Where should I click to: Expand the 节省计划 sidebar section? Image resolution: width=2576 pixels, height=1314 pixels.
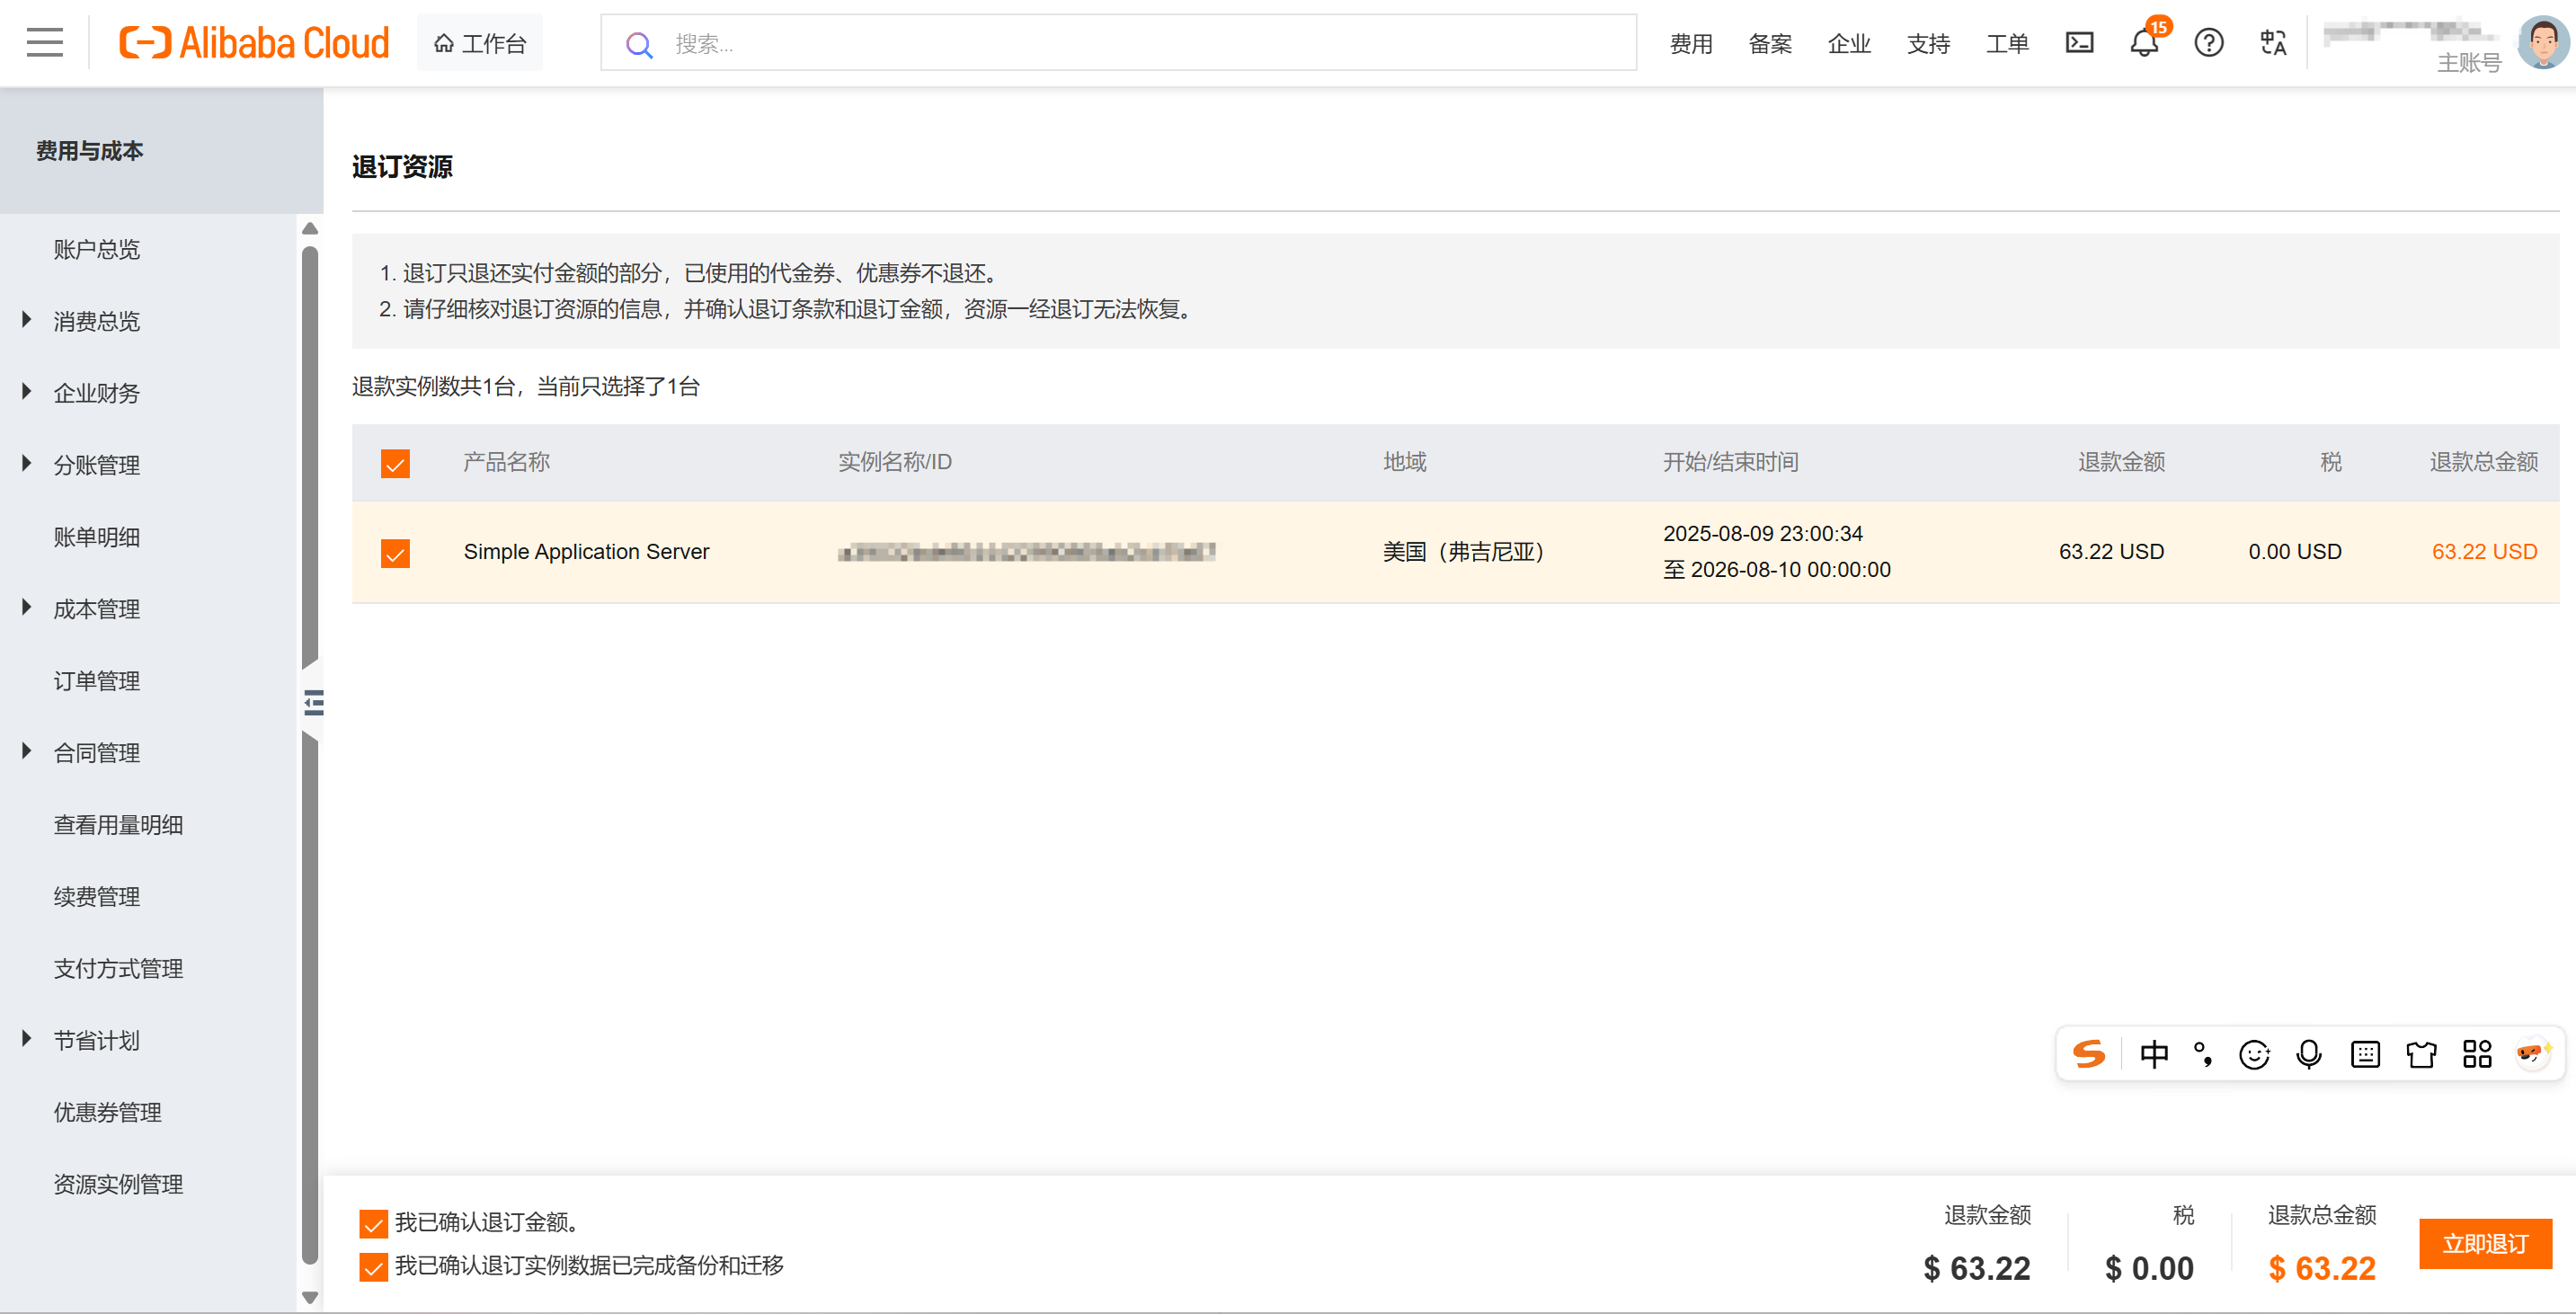96,1040
